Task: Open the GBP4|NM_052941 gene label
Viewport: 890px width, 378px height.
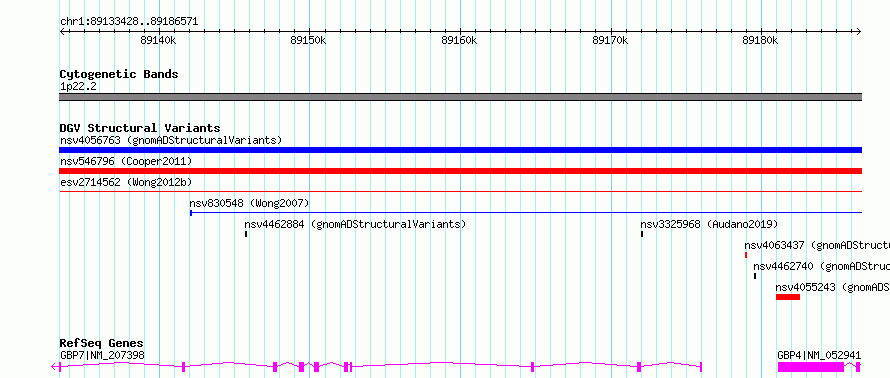Action: coord(819,355)
